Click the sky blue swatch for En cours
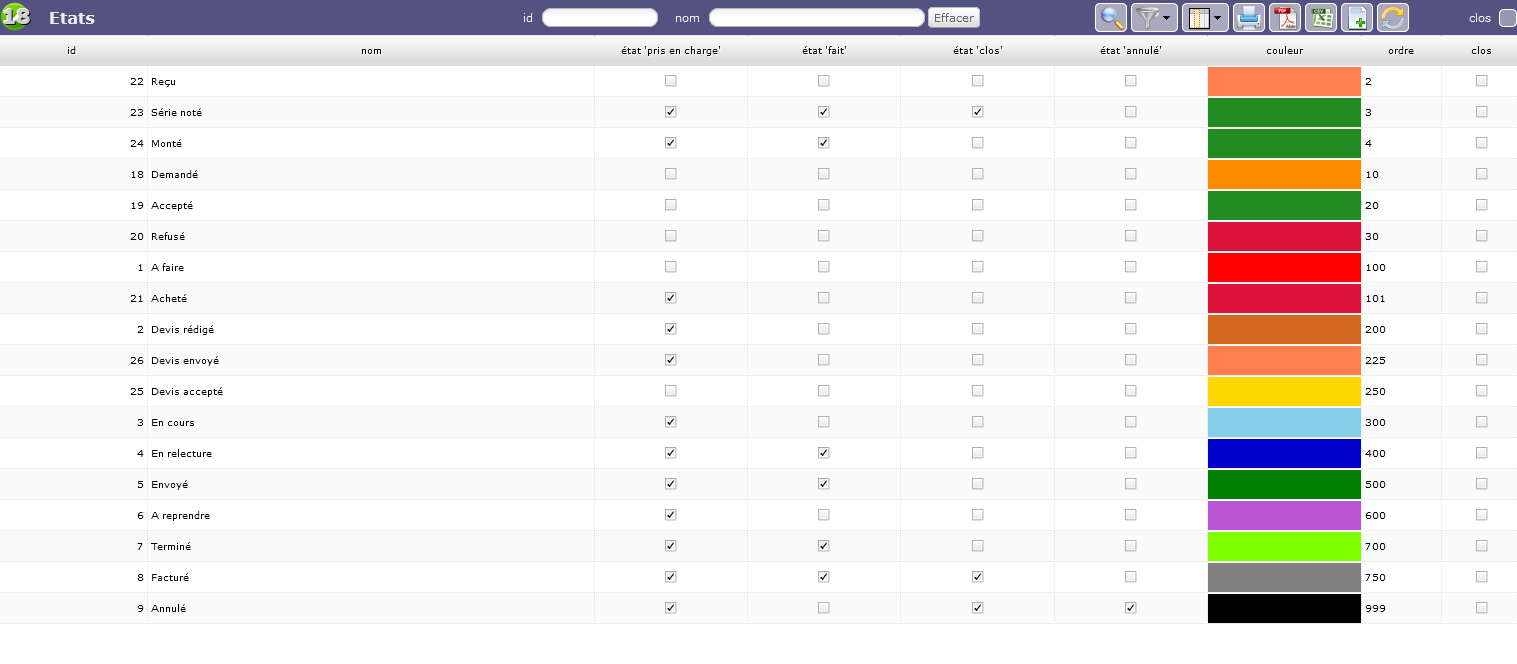Image resolution: width=1517 pixels, height=664 pixels. click(x=1284, y=422)
